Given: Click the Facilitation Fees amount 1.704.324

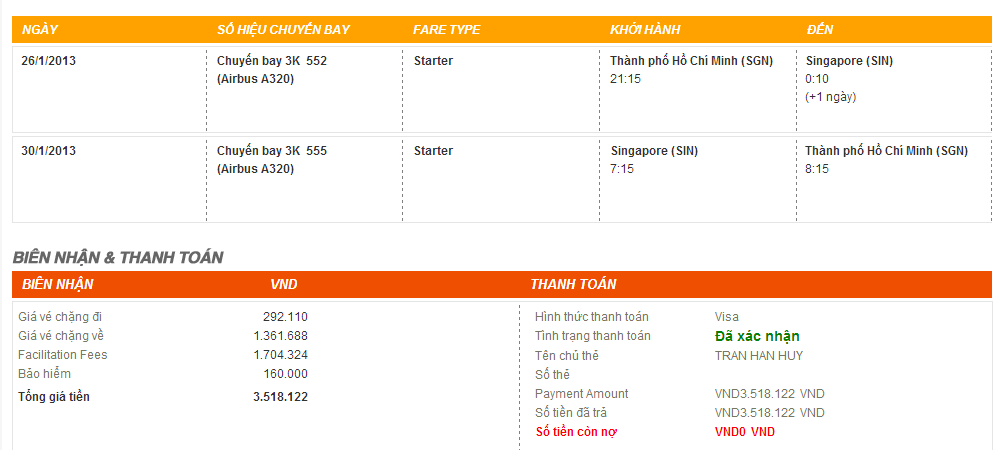Looking at the screenshot, I should click(x=280, y=355).
